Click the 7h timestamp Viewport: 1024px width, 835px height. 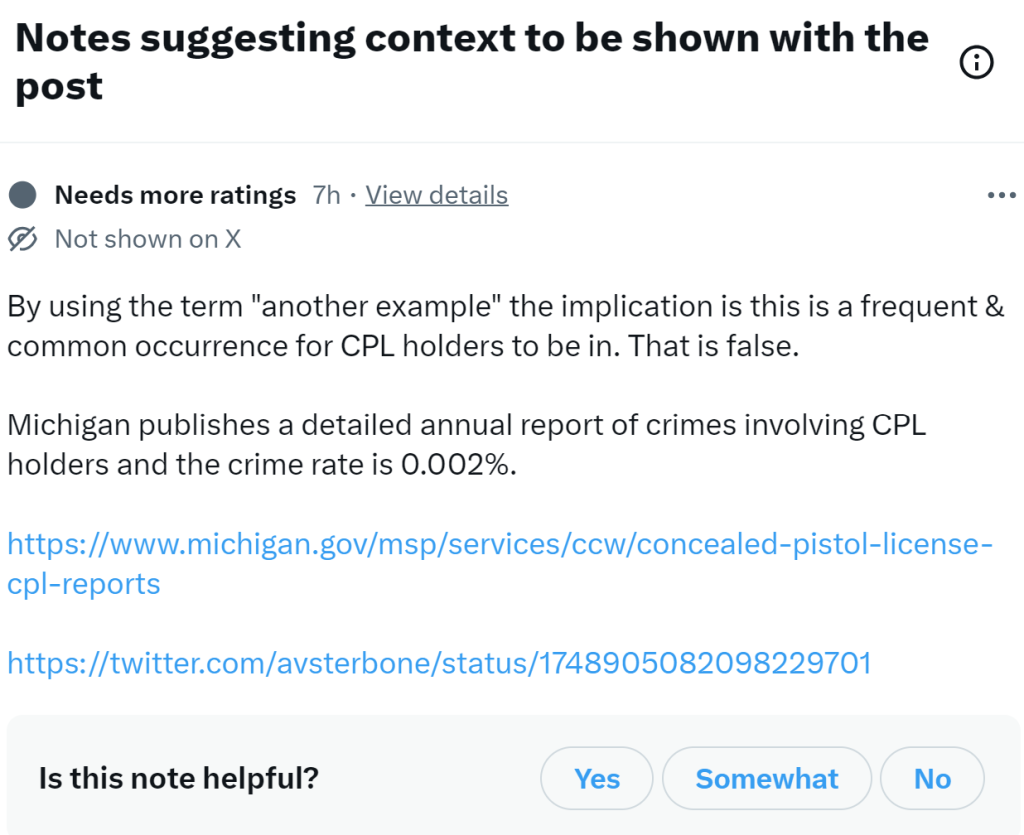tap(326, 195)
